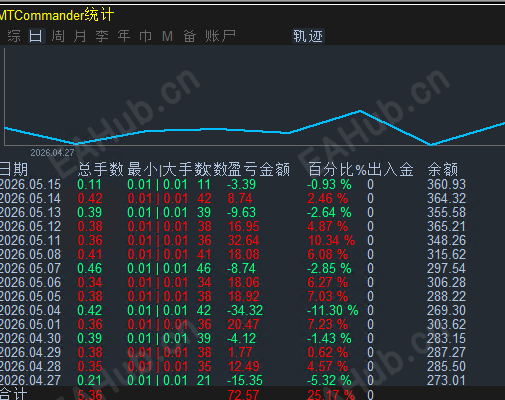Select the 2026.04.30 date row

click(30, 338)
